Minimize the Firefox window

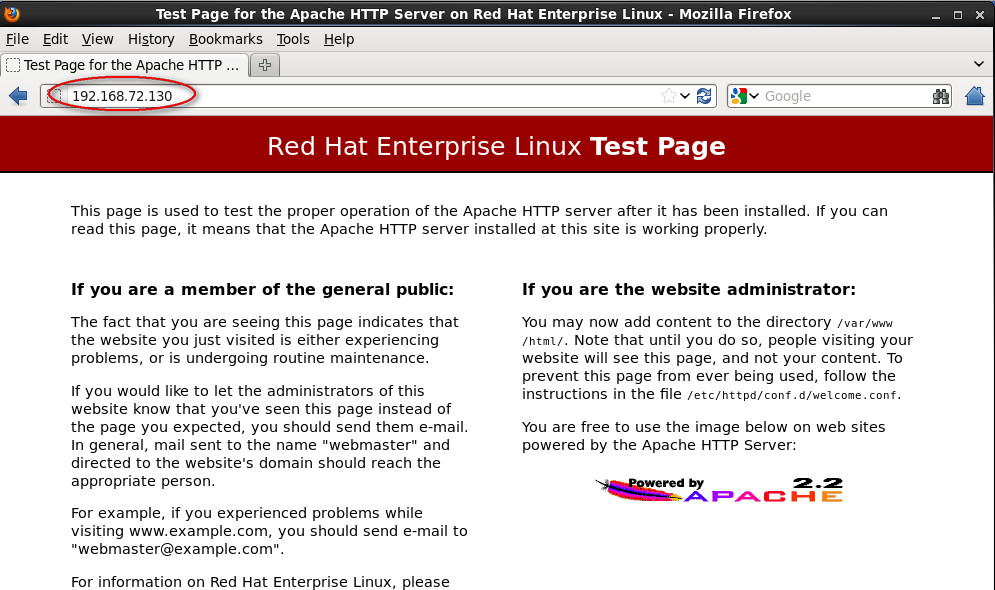pos(935,15)
